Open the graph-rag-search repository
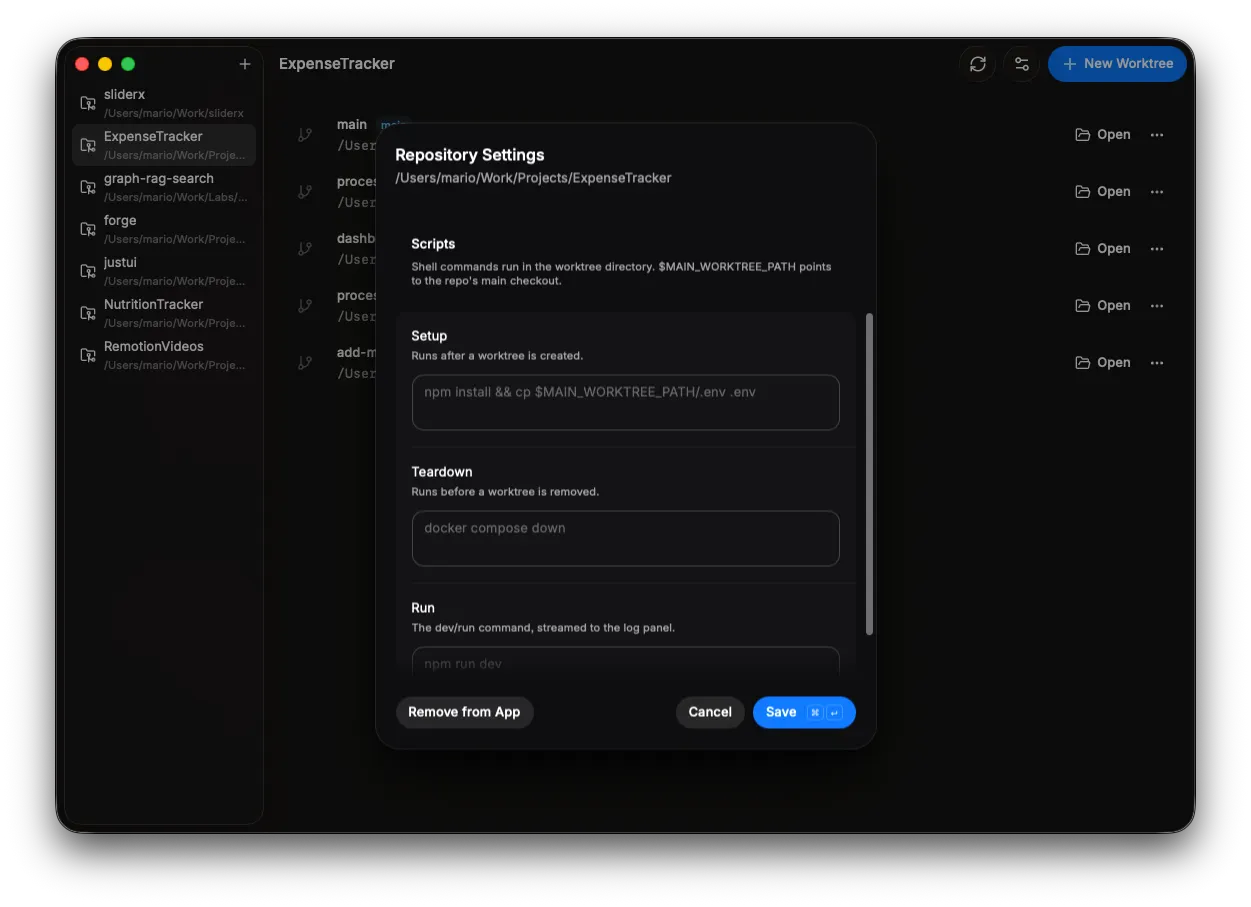 click(164, 187)
